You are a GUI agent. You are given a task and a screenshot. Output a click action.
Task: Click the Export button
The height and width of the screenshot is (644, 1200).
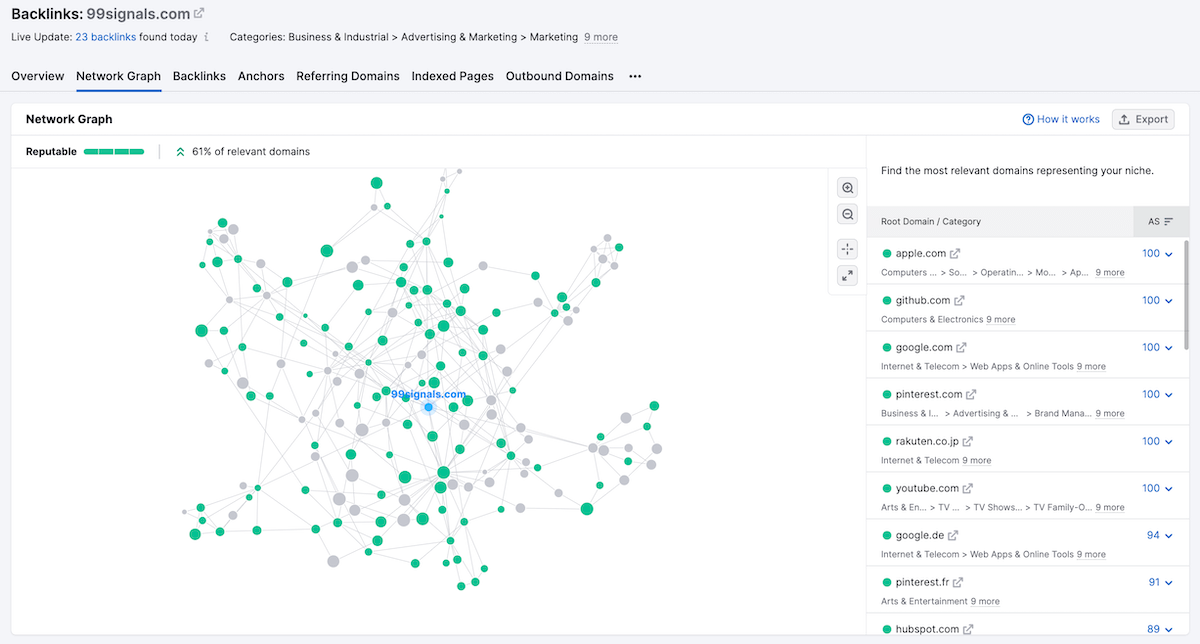[x=1142, y=119]
